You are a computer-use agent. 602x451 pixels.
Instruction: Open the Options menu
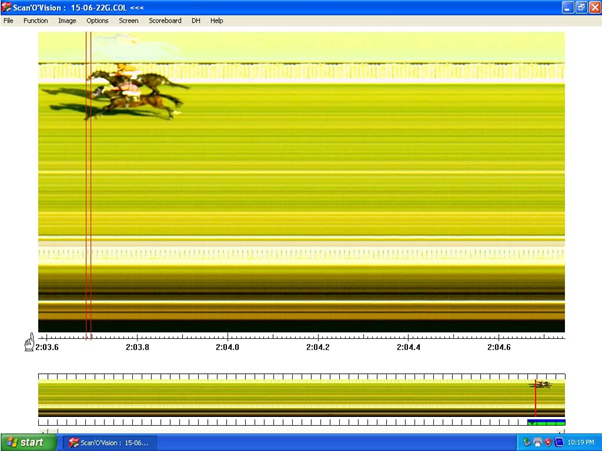pyautogui.click(x=97, y=20)
